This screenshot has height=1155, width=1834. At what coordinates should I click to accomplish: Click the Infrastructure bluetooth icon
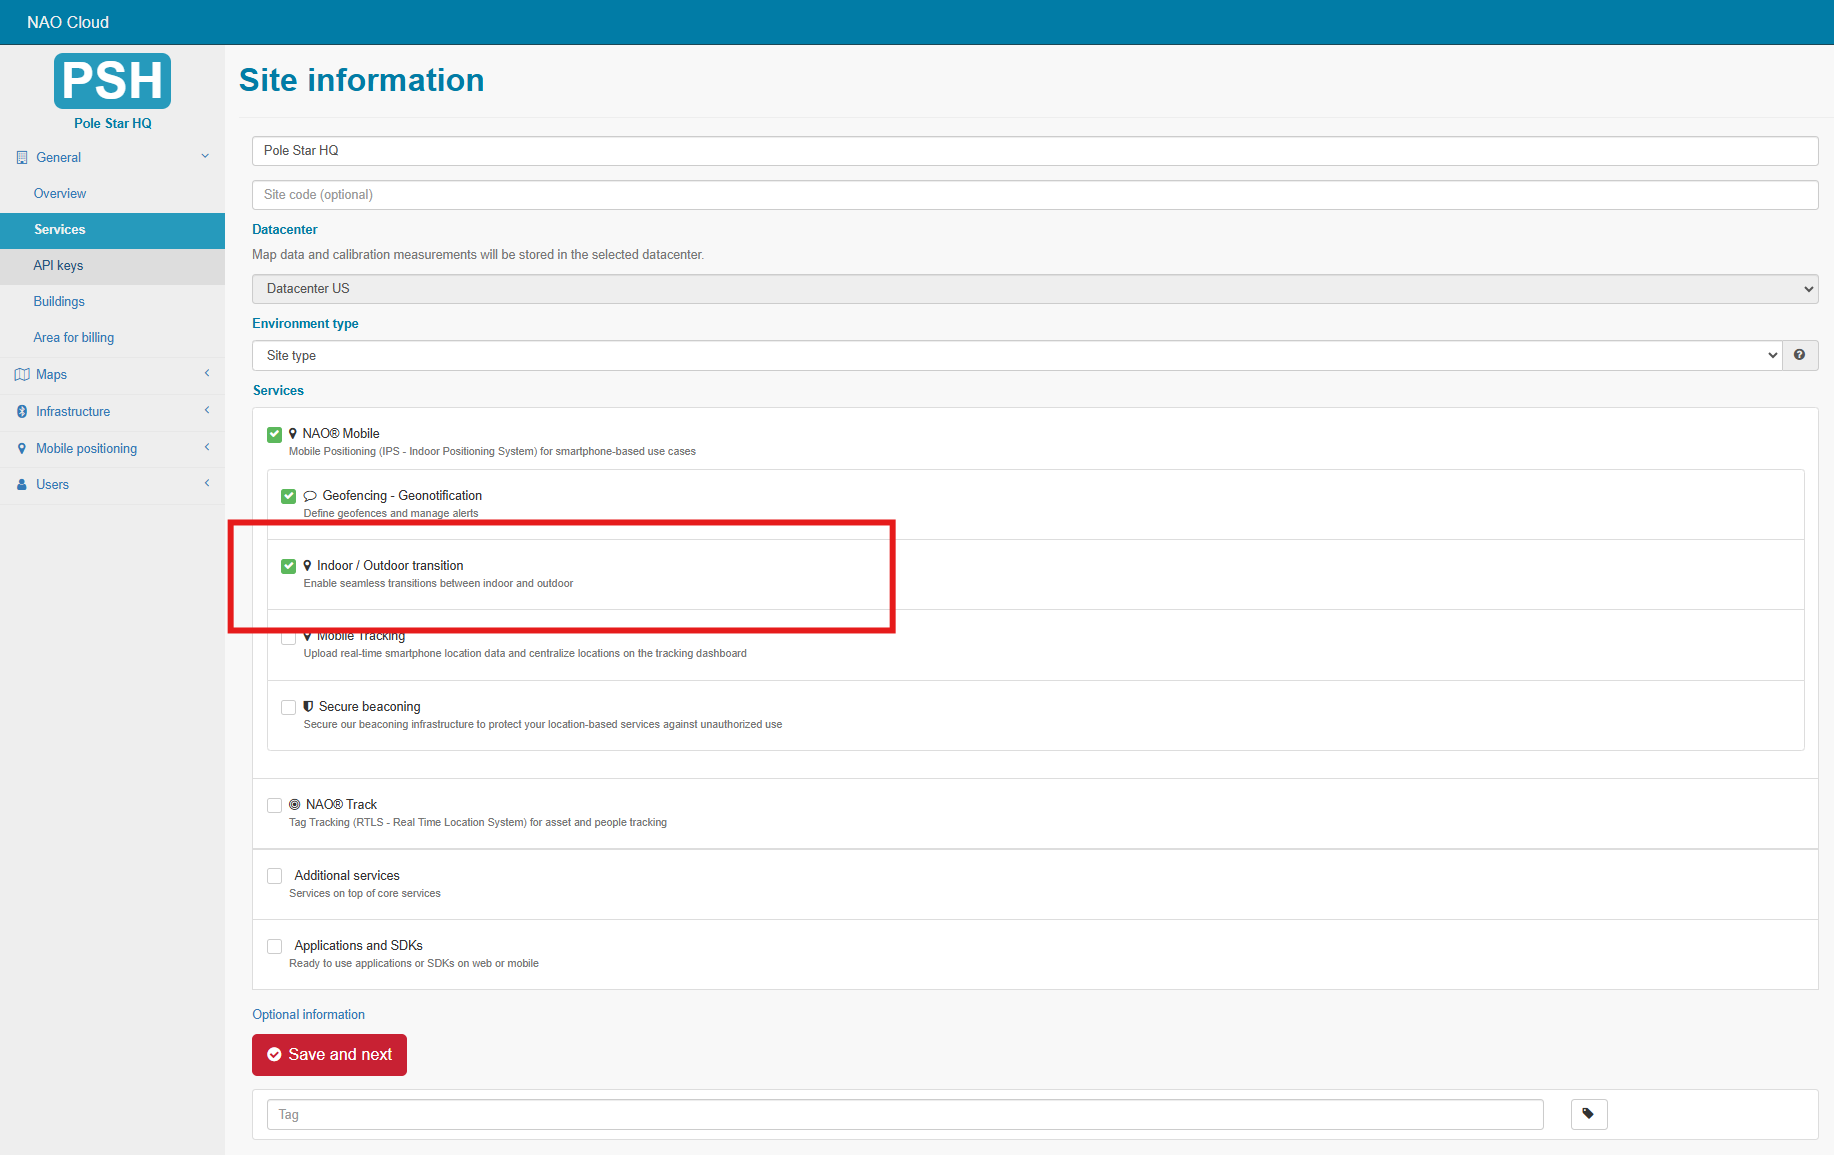tap(22, 411)
